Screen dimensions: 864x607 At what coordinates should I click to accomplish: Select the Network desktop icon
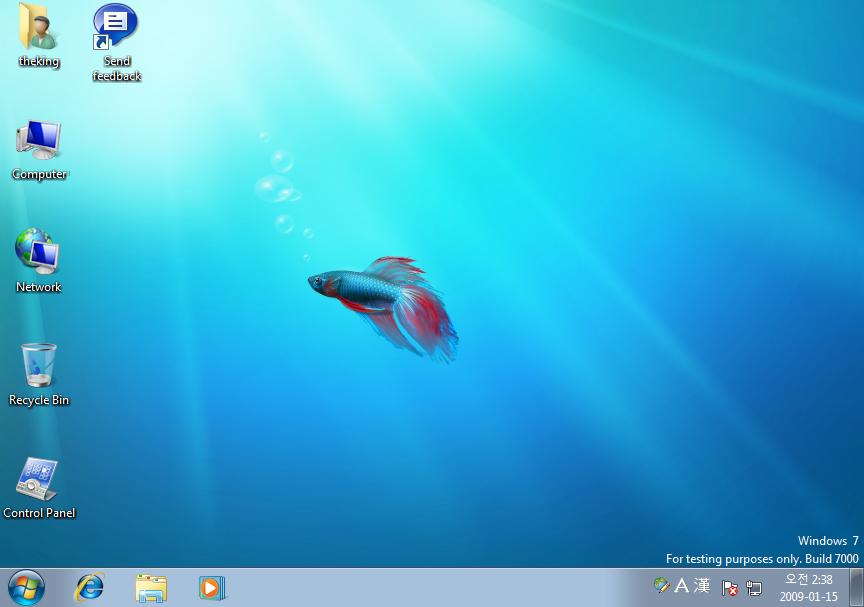[x=37, y=252]
